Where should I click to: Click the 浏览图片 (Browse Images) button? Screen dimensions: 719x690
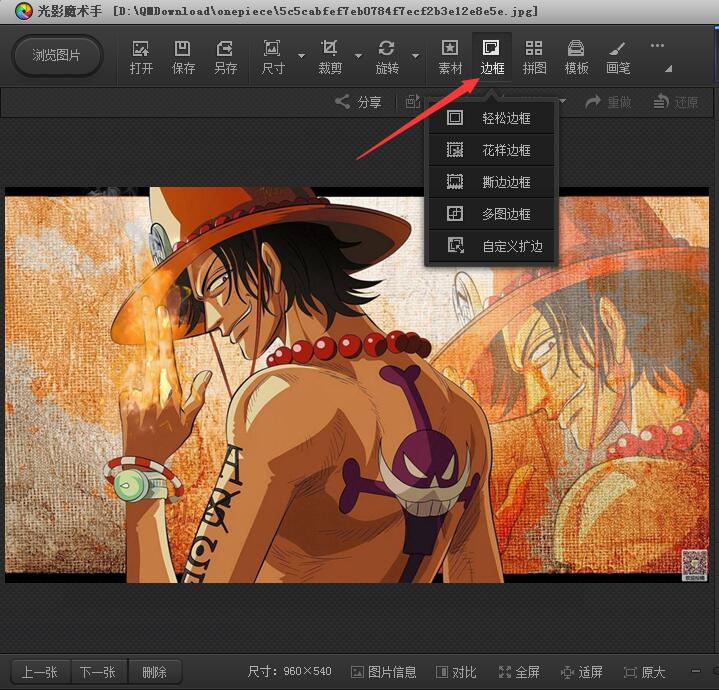[x=58, y=56]
